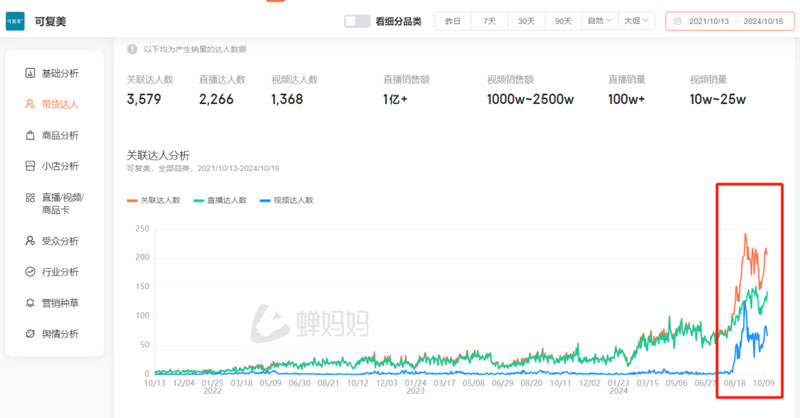Open the 行业分析 icon
The width and height of the screenshot is (800, 418).
pyautogui.click(x=31, y=272)
